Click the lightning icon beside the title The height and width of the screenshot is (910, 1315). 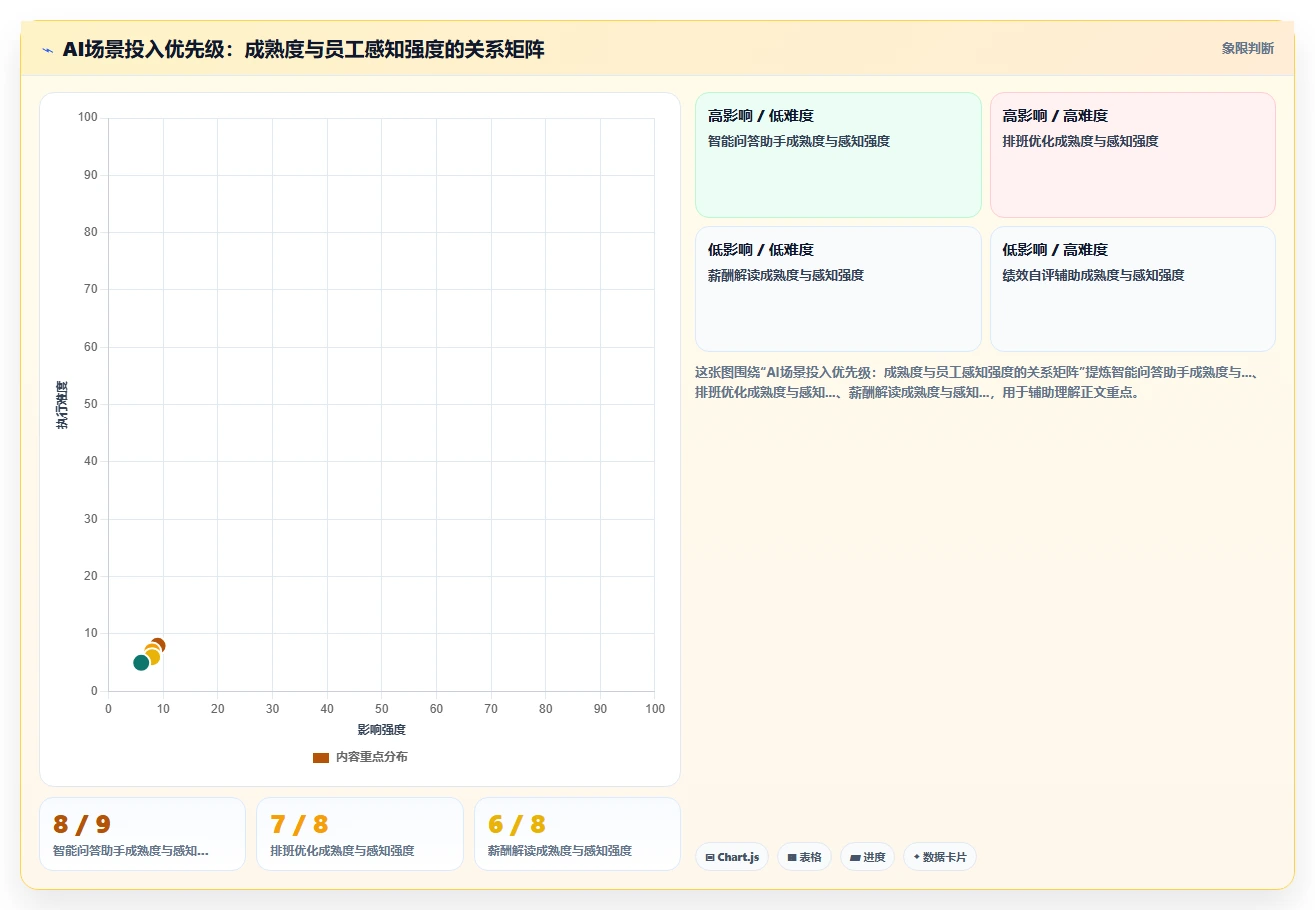47,50
